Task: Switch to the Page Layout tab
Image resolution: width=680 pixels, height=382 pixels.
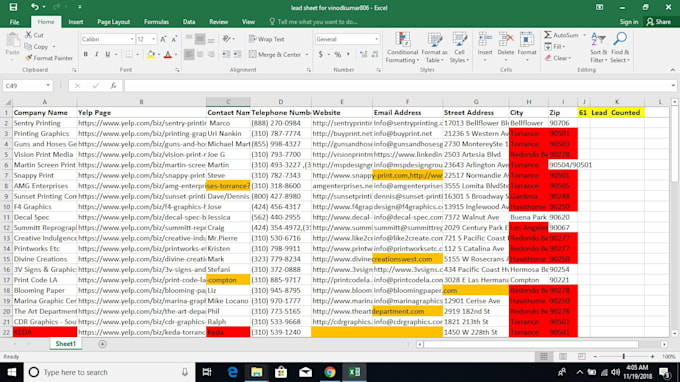Action: coord(113,22)
